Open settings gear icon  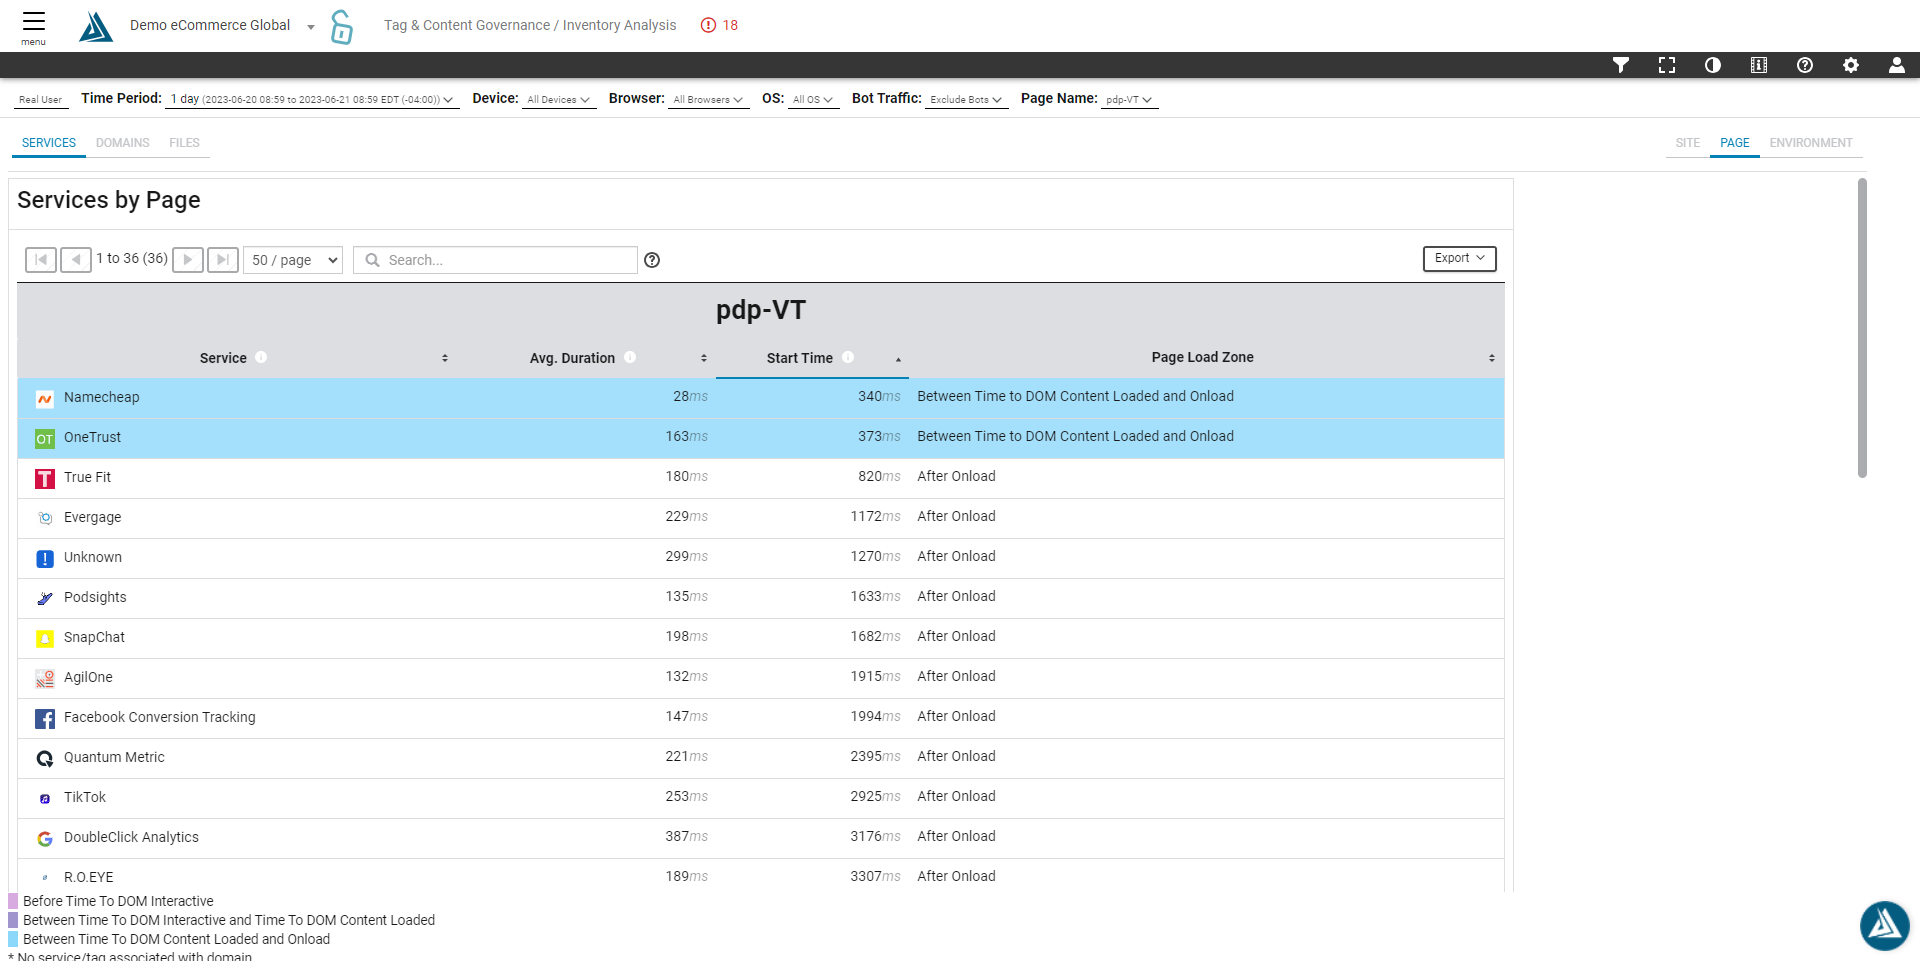[x=1851, y=65]
